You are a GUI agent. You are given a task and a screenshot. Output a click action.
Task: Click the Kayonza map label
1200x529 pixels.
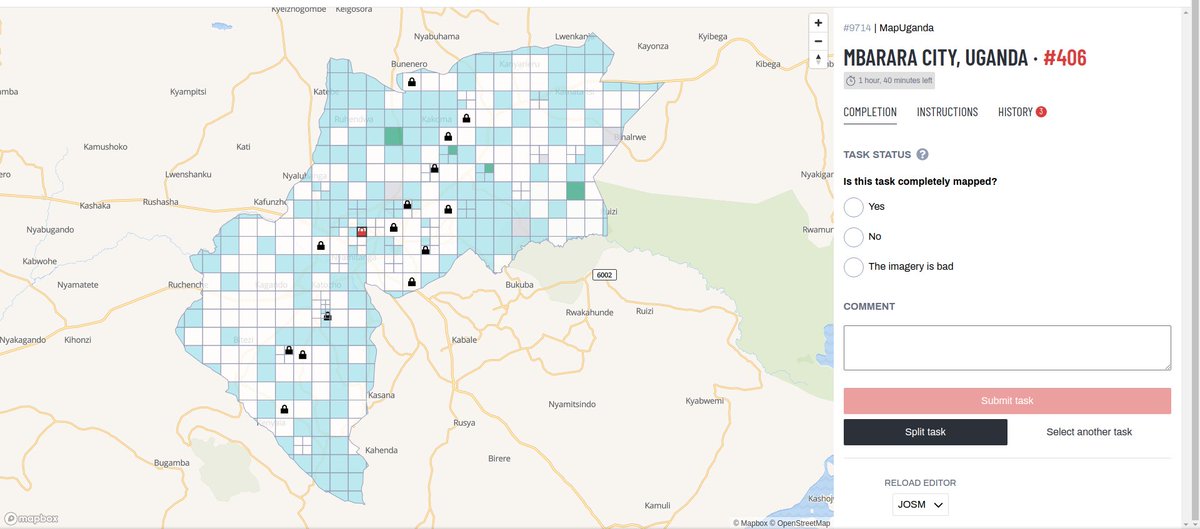point(653,46)
